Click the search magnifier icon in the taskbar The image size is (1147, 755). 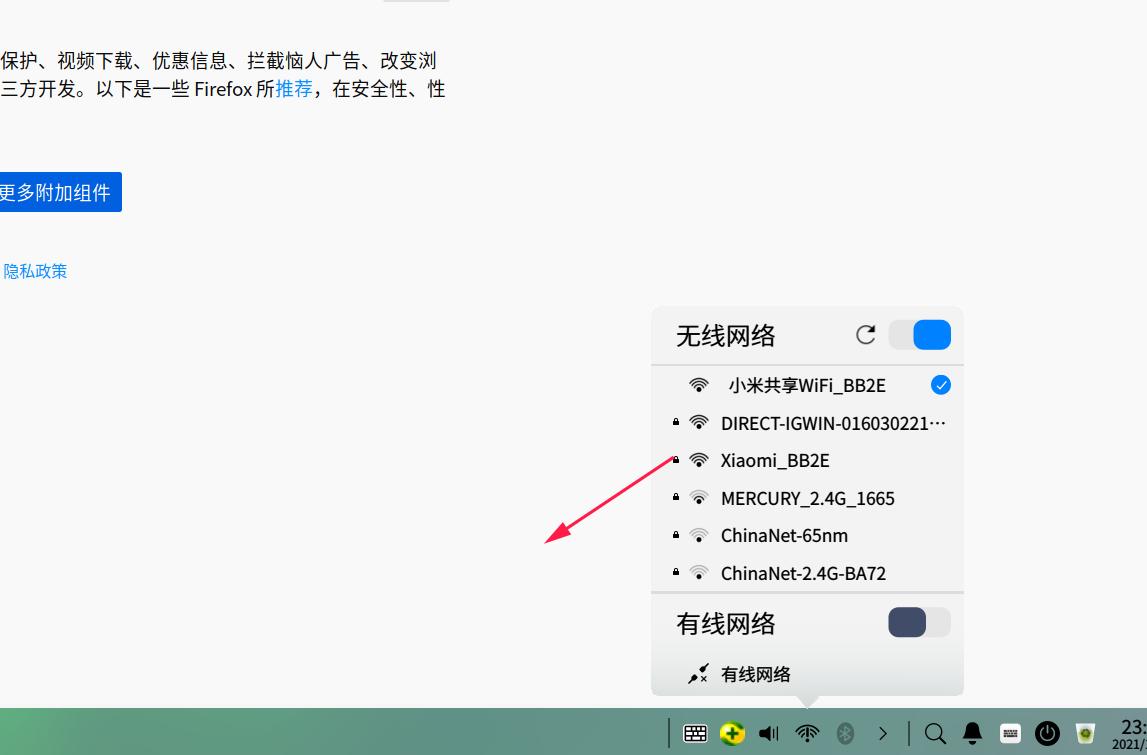coord(936,733)
